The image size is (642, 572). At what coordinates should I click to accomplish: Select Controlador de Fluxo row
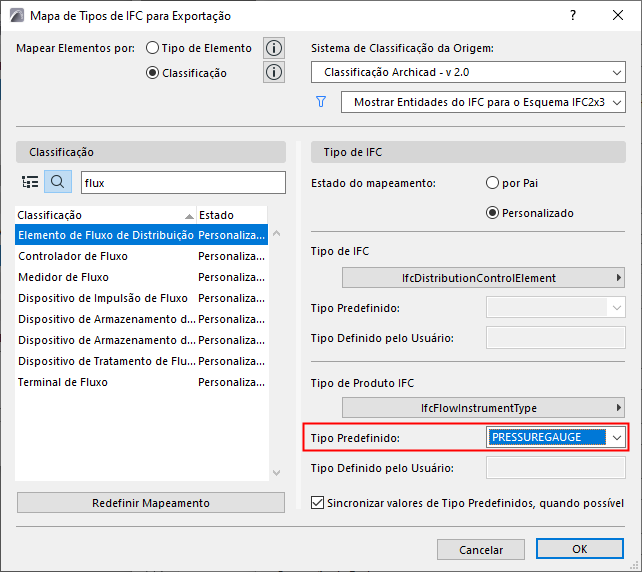(x=142, y=256)
